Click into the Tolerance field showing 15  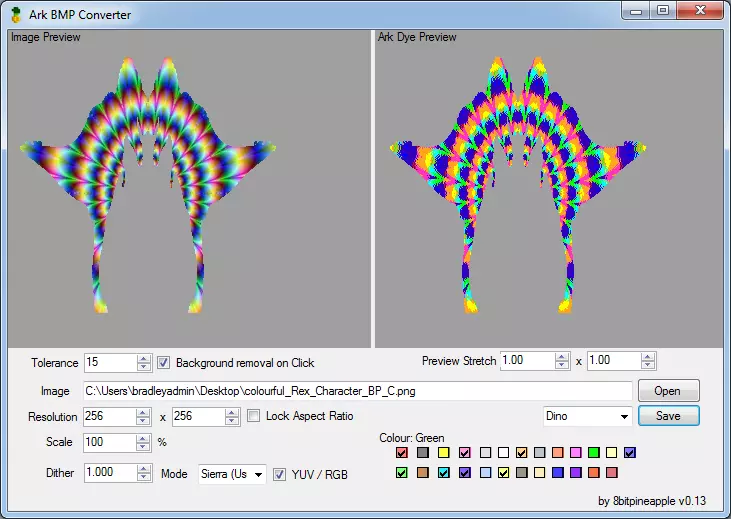pos(110,363)
